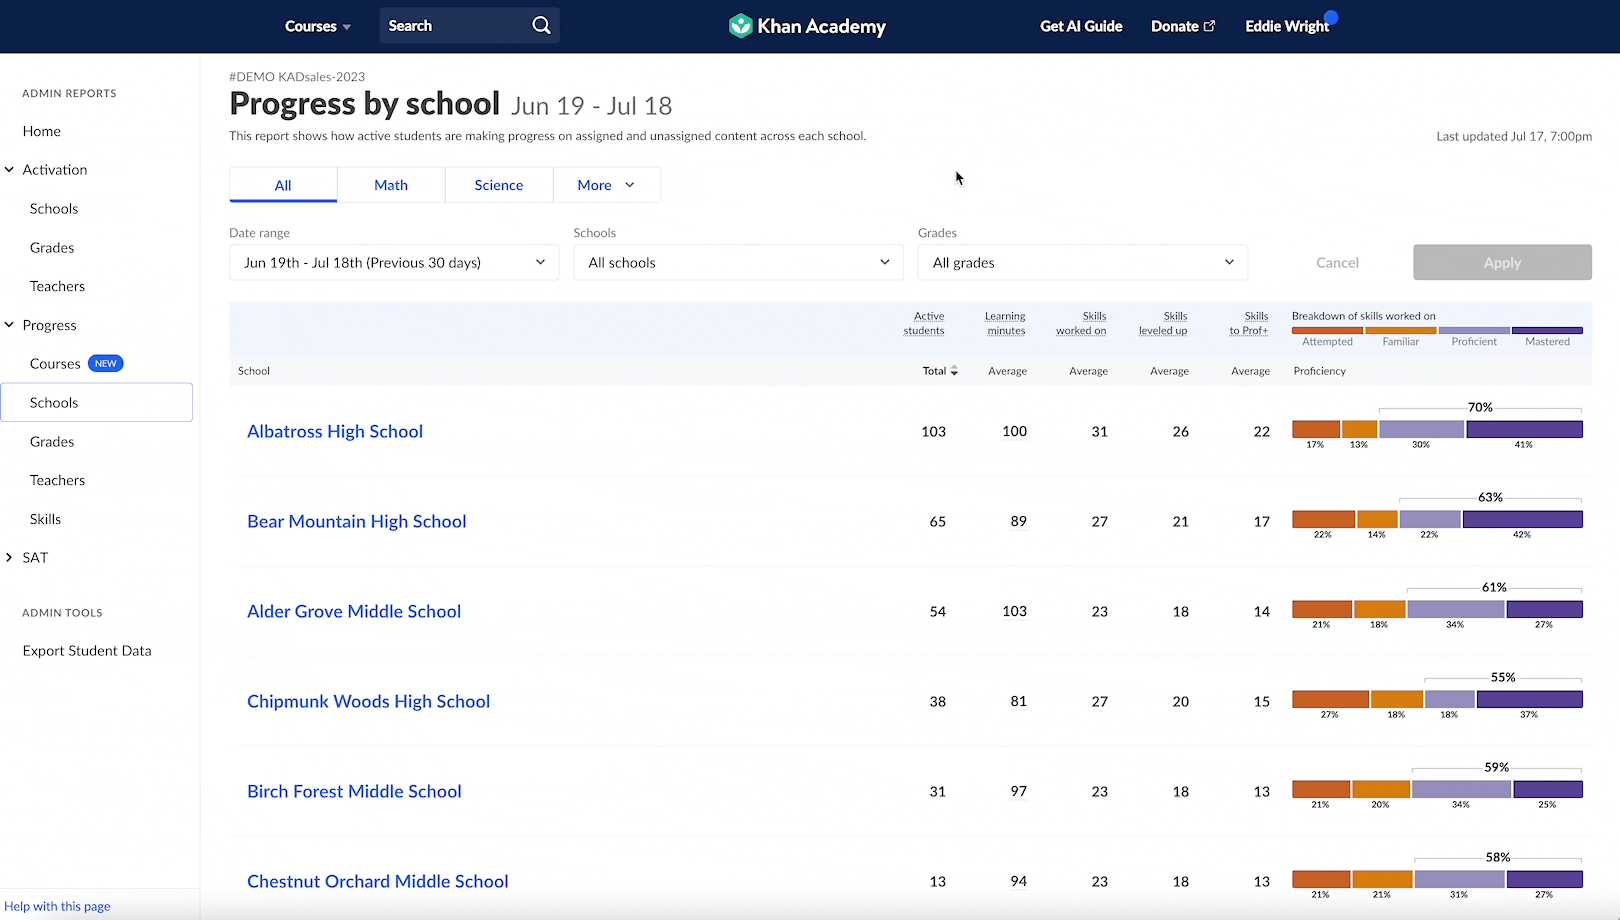This screenshot has width=1620, height=920.
Task: Click the Learning minutes column header
Action: [1005, 323]
